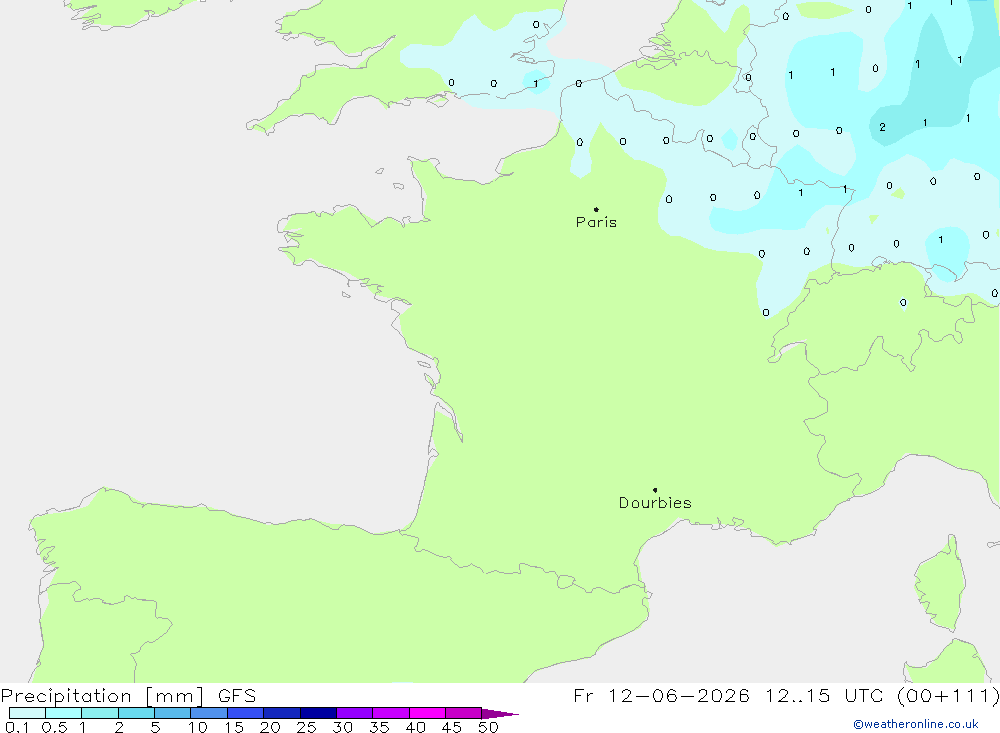Click the Dourbies location marker dot
The image size is (1000, 733).
pos(655,490)
